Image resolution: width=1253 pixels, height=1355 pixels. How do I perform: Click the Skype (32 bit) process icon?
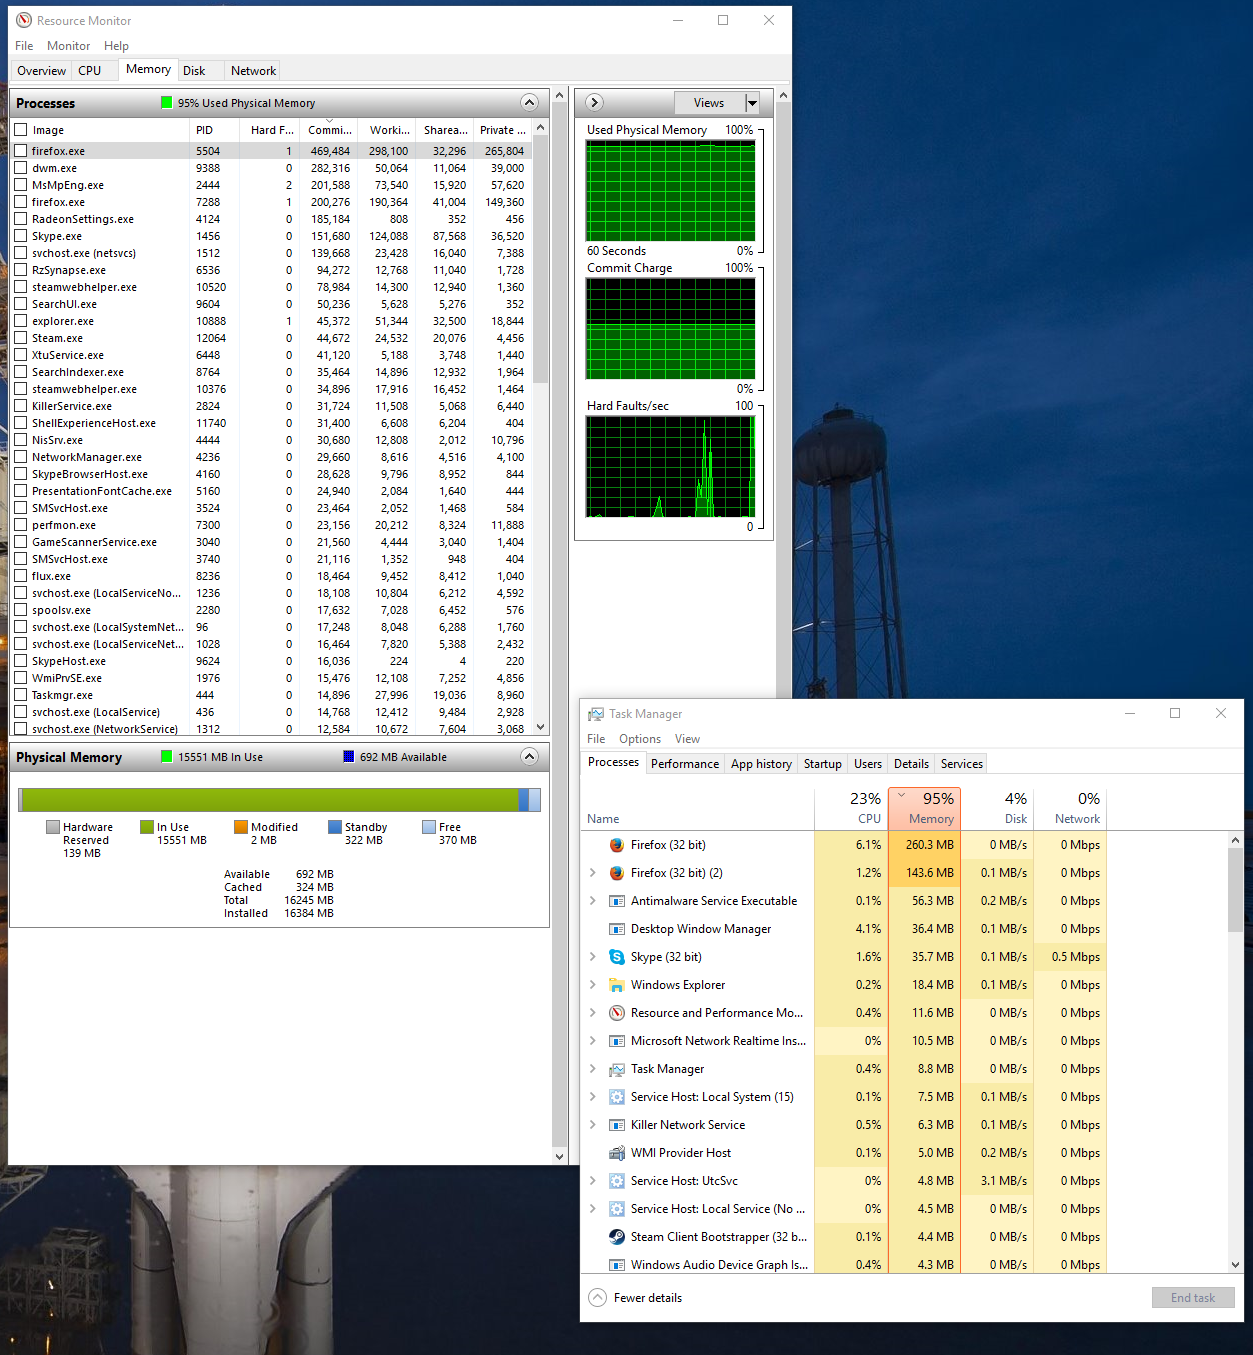(x=617, y=957)
